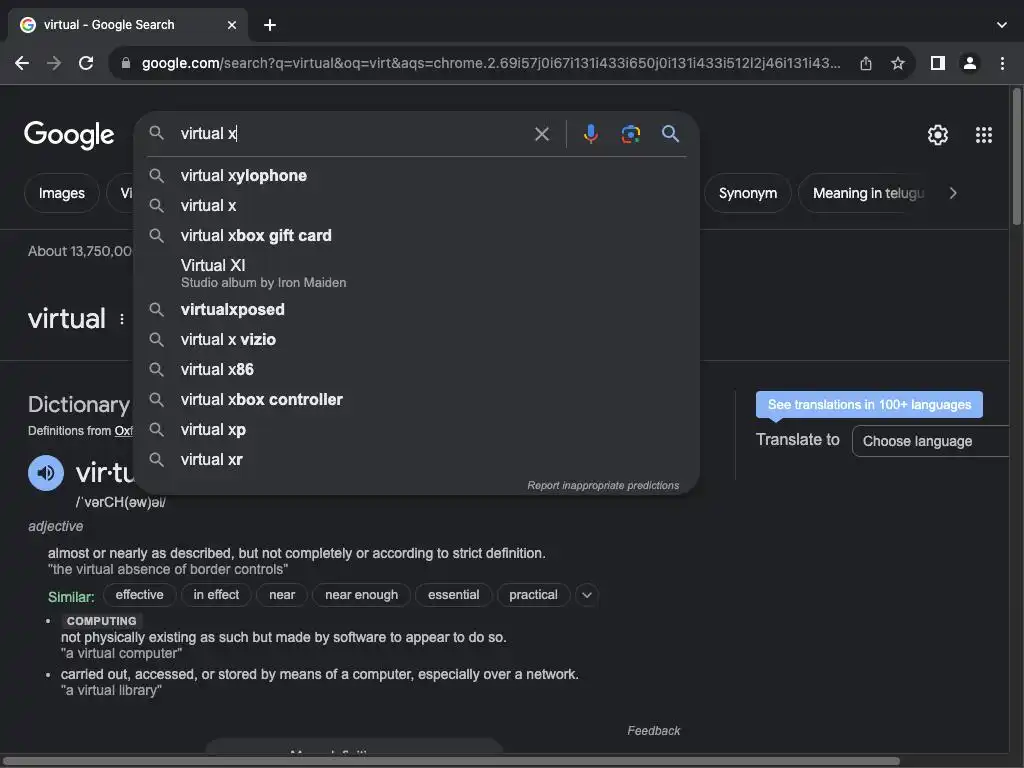
Task: Click 'Report inappropriate predictions' link
Action: point(603,485)
